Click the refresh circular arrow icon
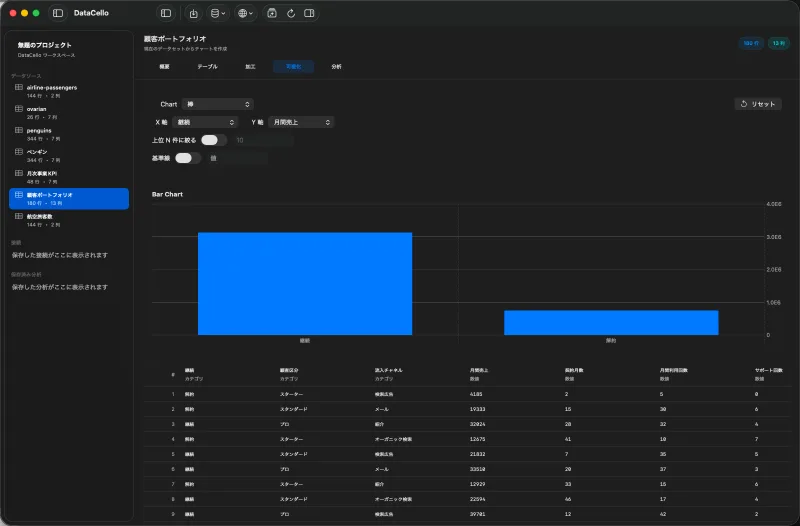This screenshot has width=800, height=526. [291, 13]
